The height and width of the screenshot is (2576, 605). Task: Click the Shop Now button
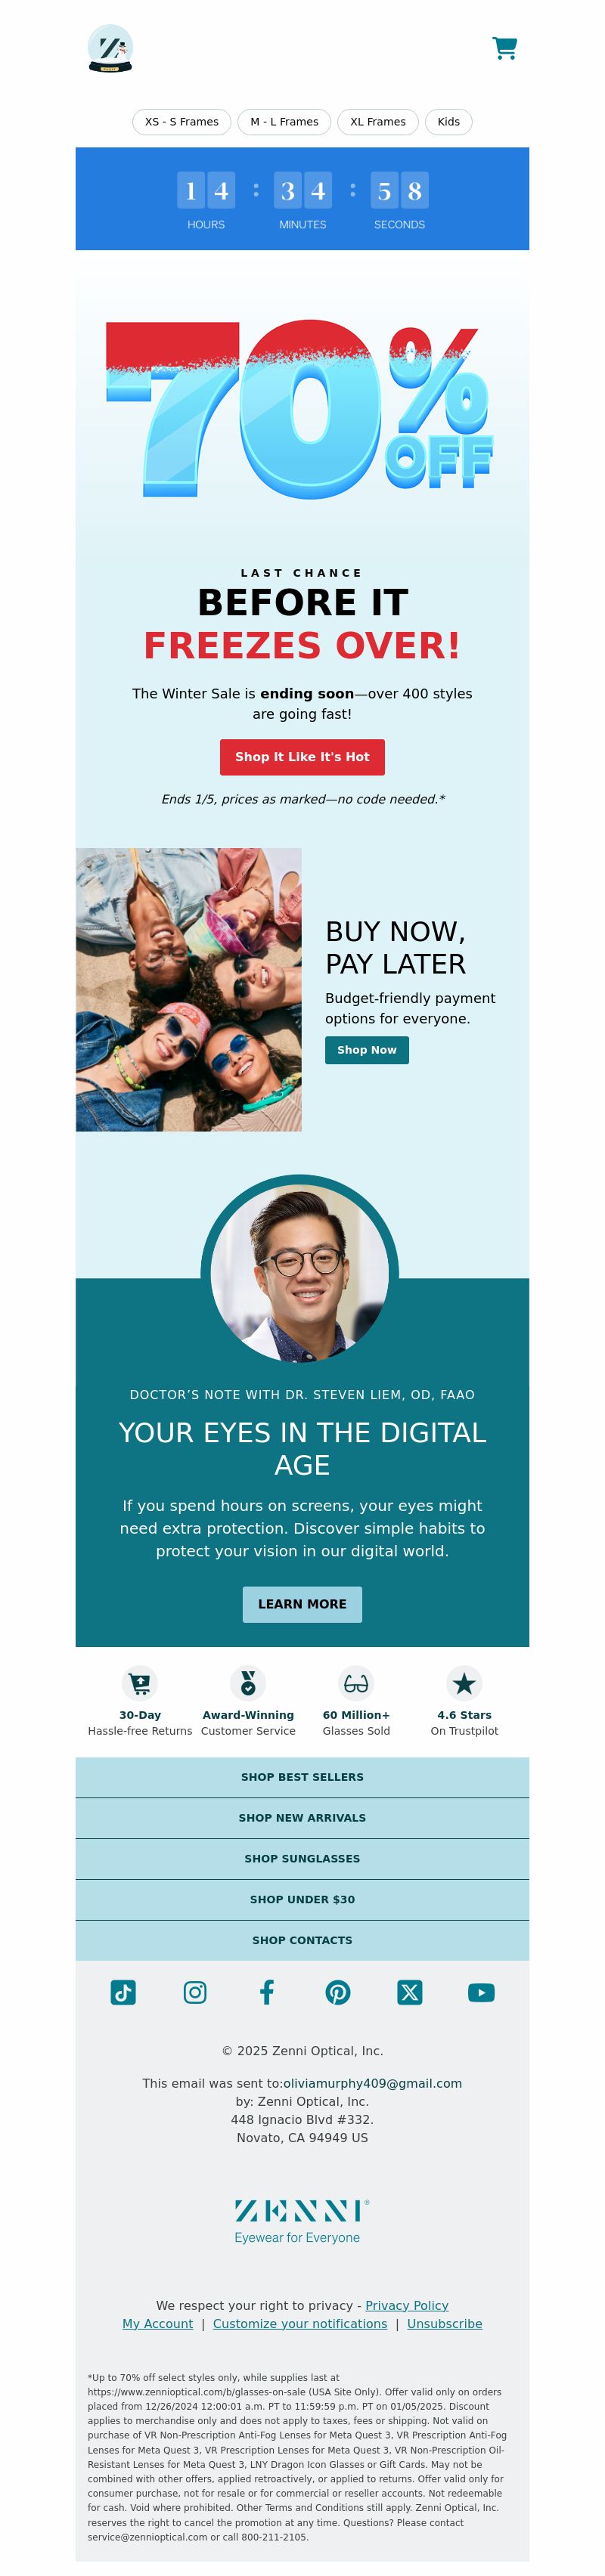click(x=367, y=1050)
